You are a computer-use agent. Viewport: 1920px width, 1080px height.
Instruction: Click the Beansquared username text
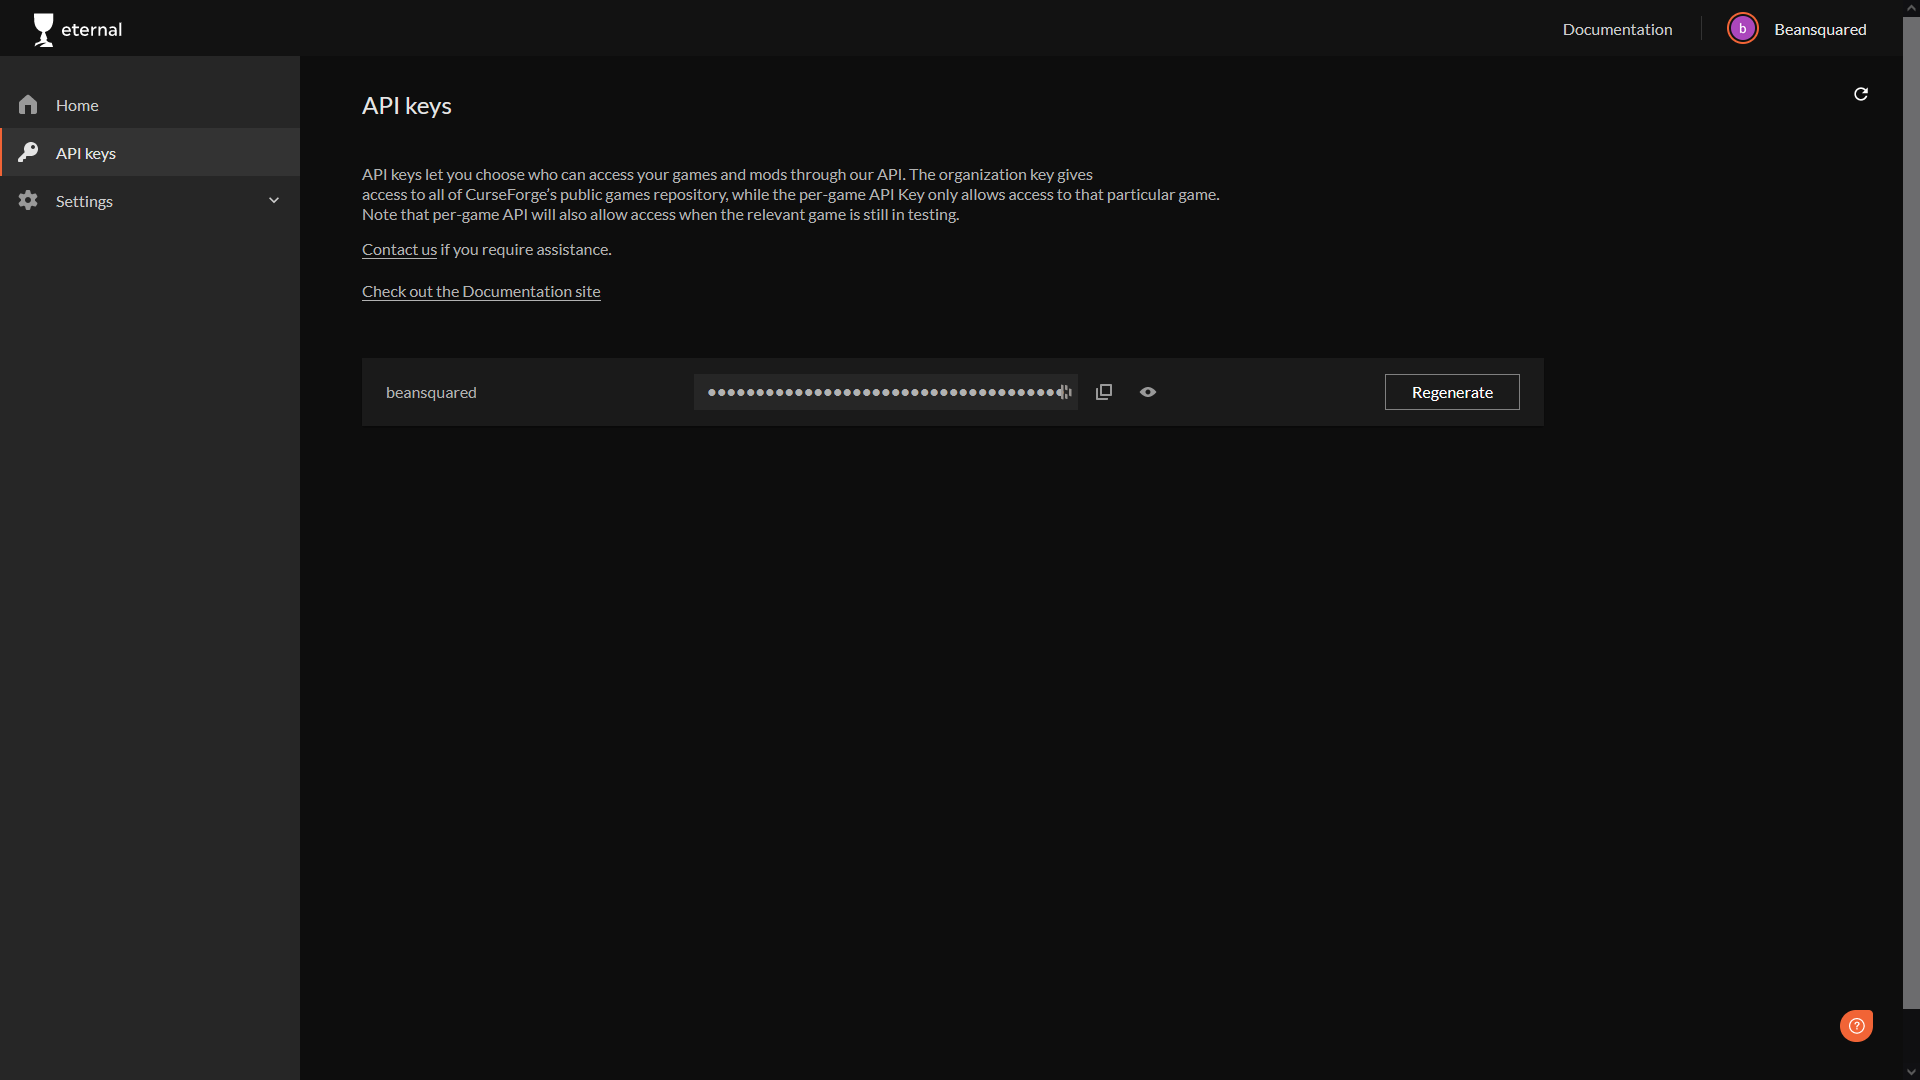[1819, 29]
